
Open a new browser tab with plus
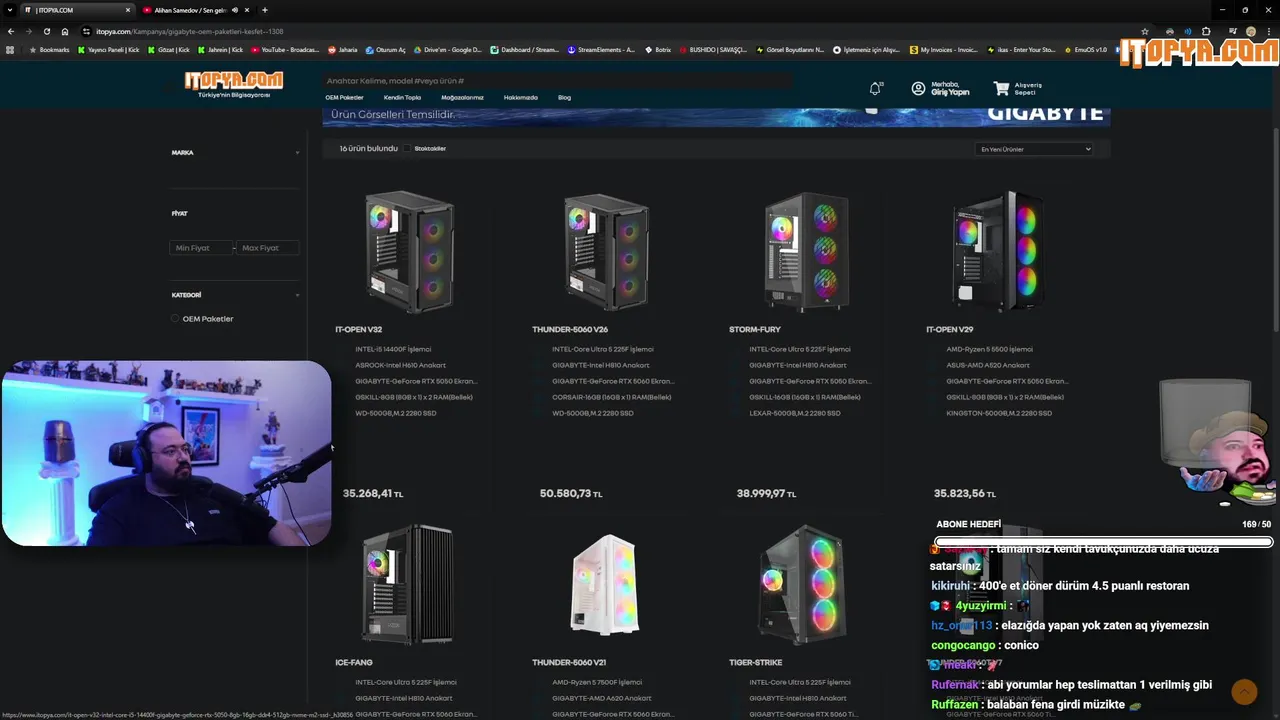pyautogui.click(x=264, y=10)
